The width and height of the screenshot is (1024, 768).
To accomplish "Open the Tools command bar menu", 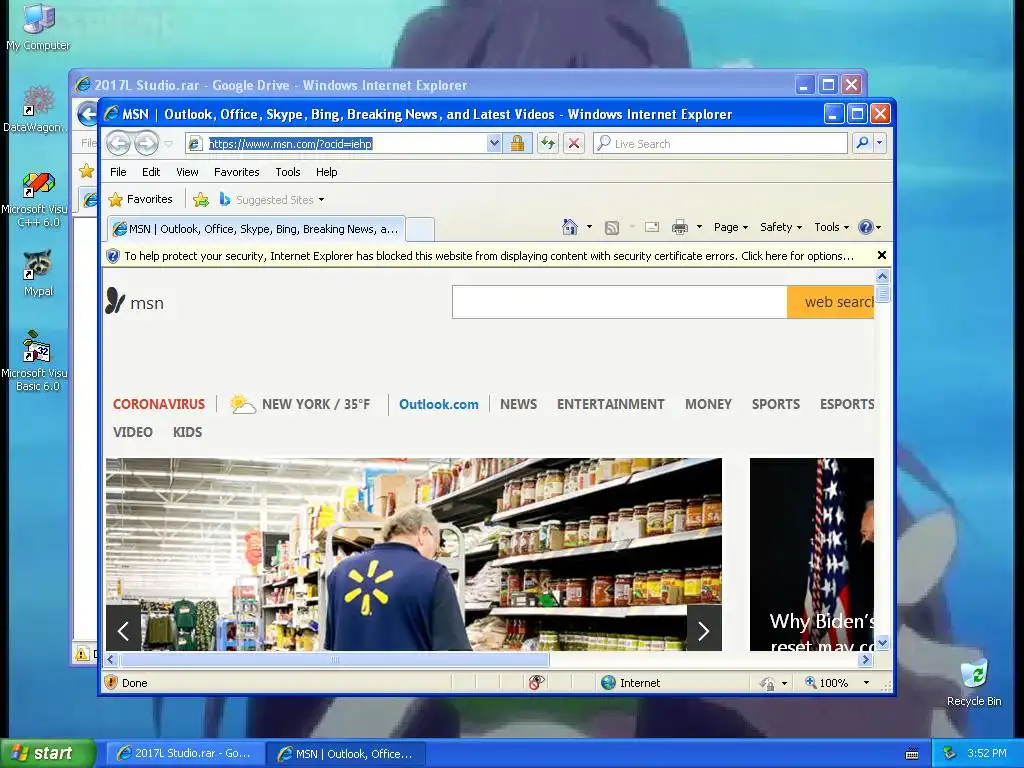I will 831,227.
